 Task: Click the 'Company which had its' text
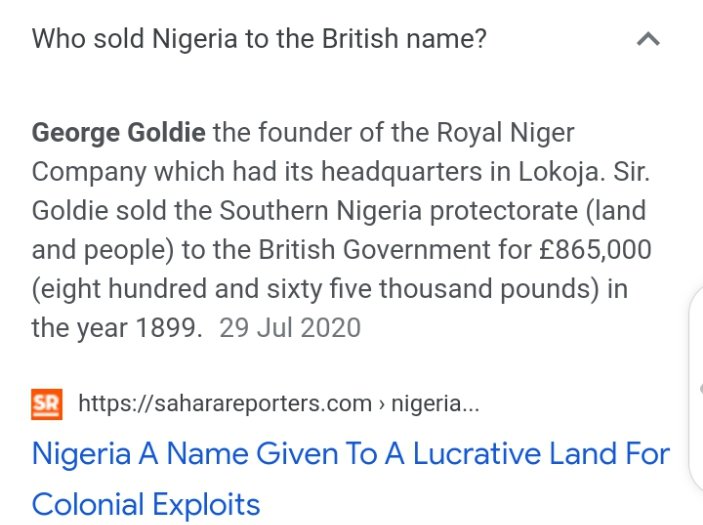173,172
